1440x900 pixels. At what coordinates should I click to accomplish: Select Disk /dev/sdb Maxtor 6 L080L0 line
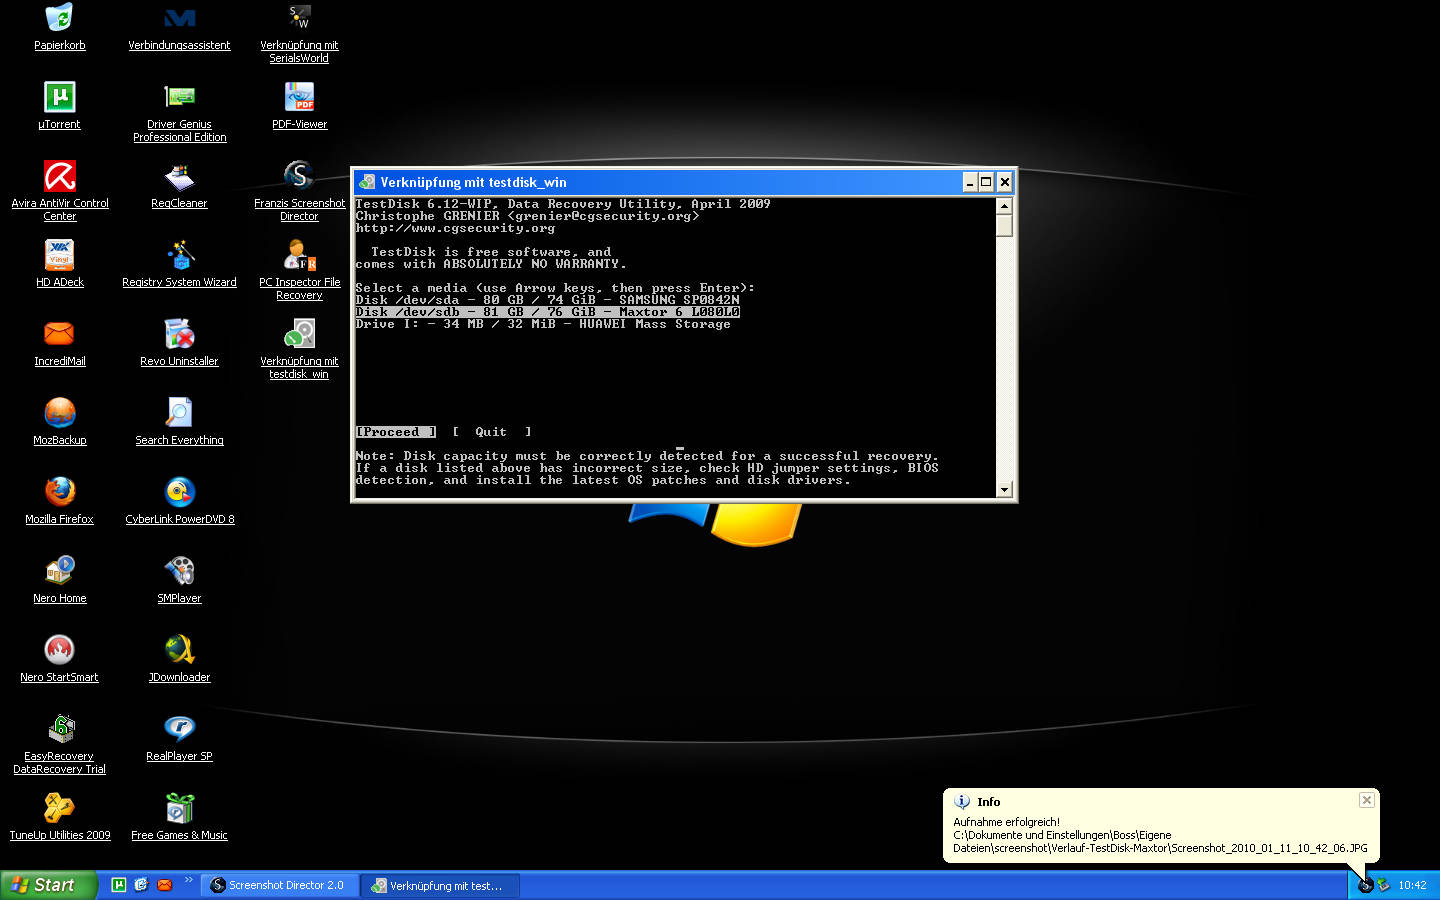[547, 312]
